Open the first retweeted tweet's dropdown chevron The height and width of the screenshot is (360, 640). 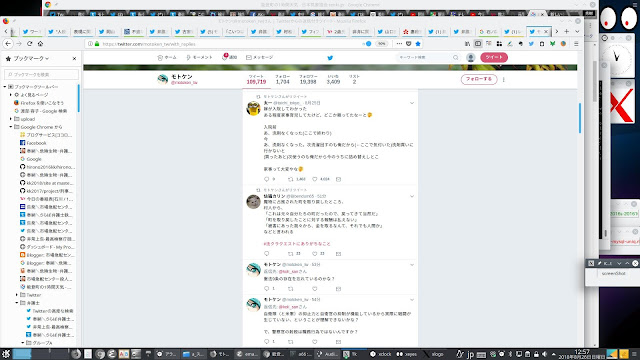411,103
